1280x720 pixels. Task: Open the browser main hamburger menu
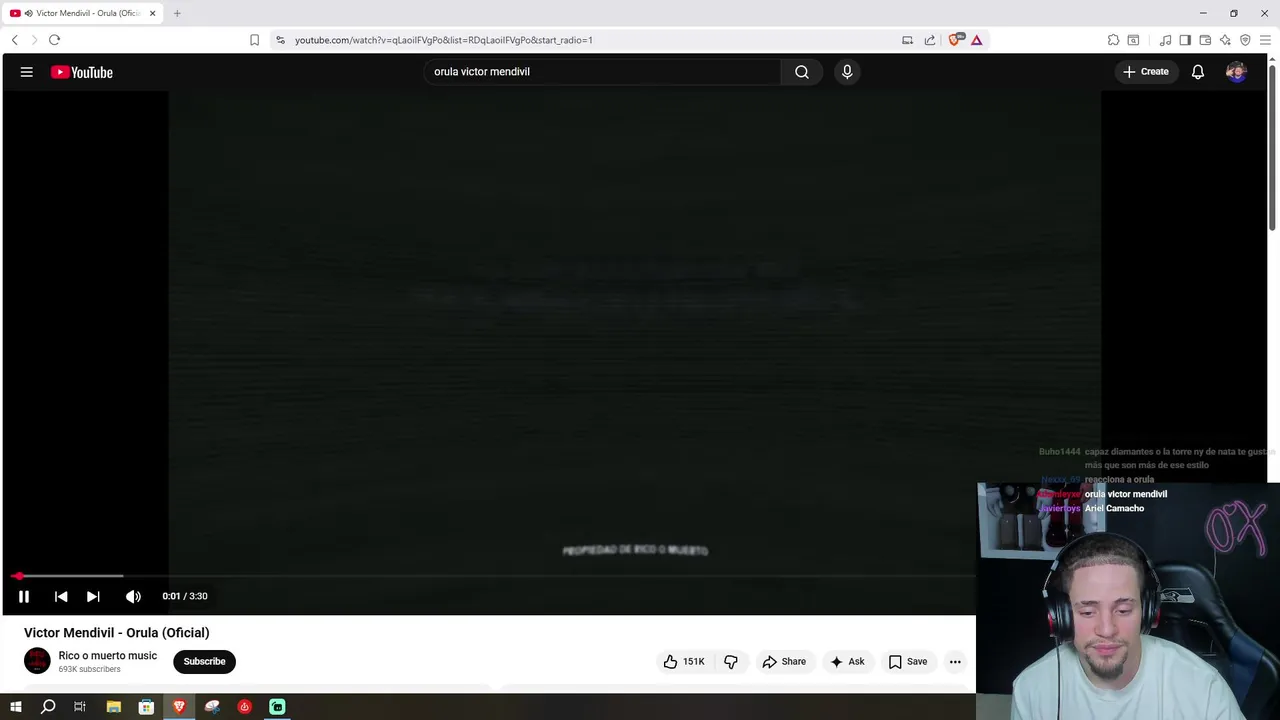pyautogui.click(x=1265, y=40)
